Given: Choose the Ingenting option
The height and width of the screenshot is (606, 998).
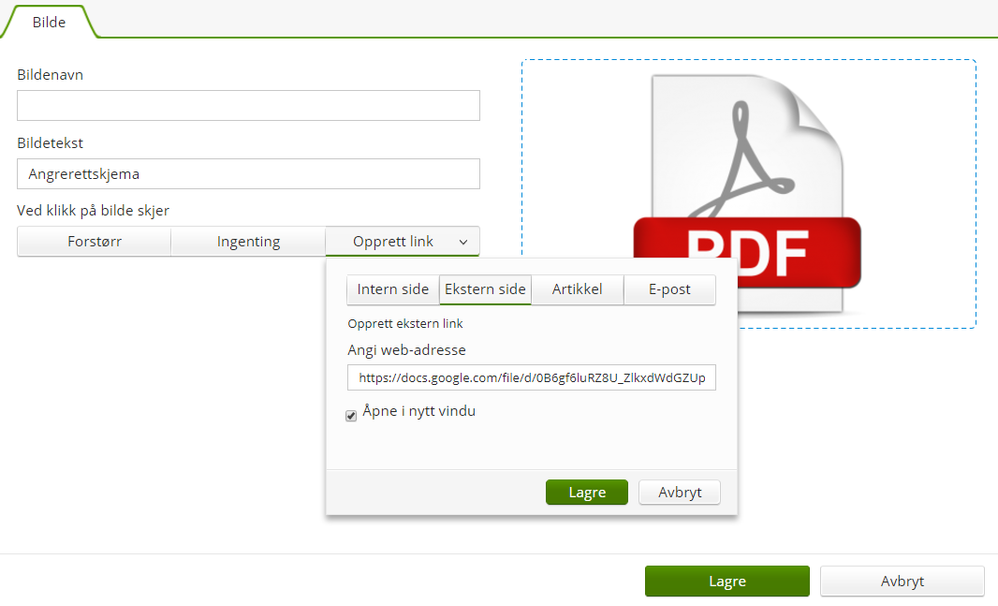Looking at the screenshot, I should (x=248, y=242).
